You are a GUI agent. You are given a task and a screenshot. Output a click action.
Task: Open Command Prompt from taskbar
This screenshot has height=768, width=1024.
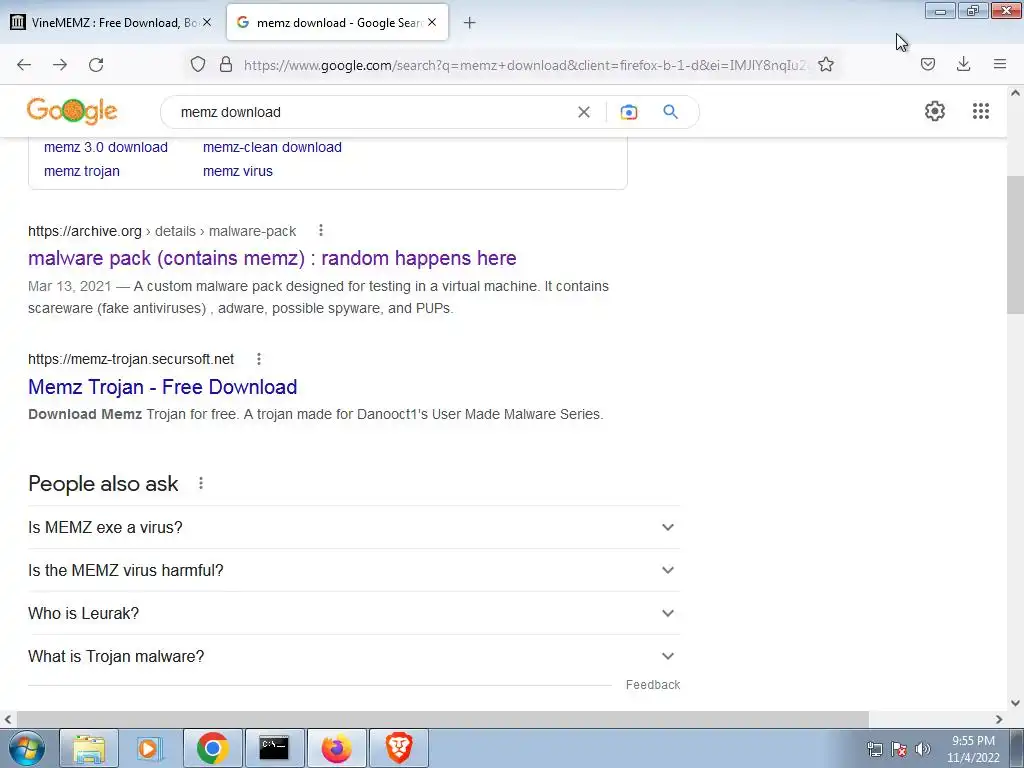tap(274, 748)
